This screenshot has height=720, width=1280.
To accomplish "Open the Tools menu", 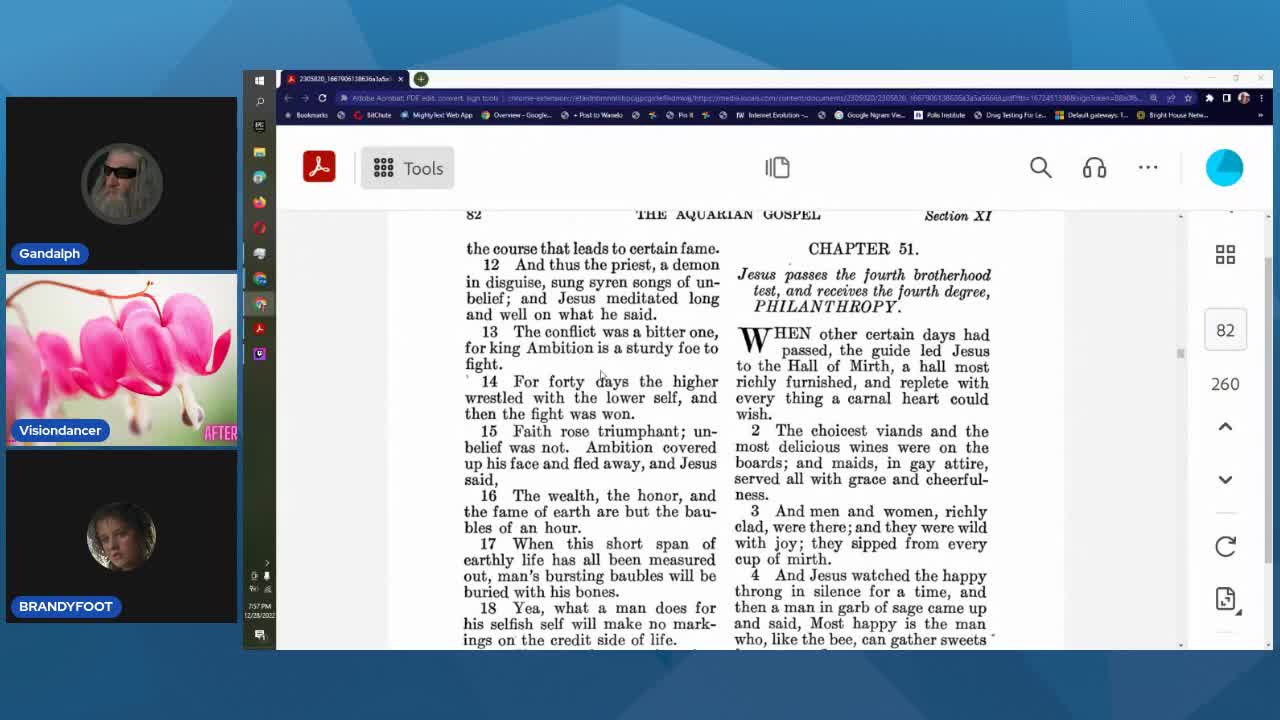I will pyautogui.click(x=408, y=168).
